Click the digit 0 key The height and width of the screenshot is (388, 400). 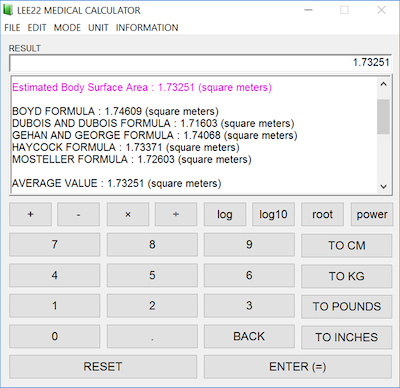[55, 336]
